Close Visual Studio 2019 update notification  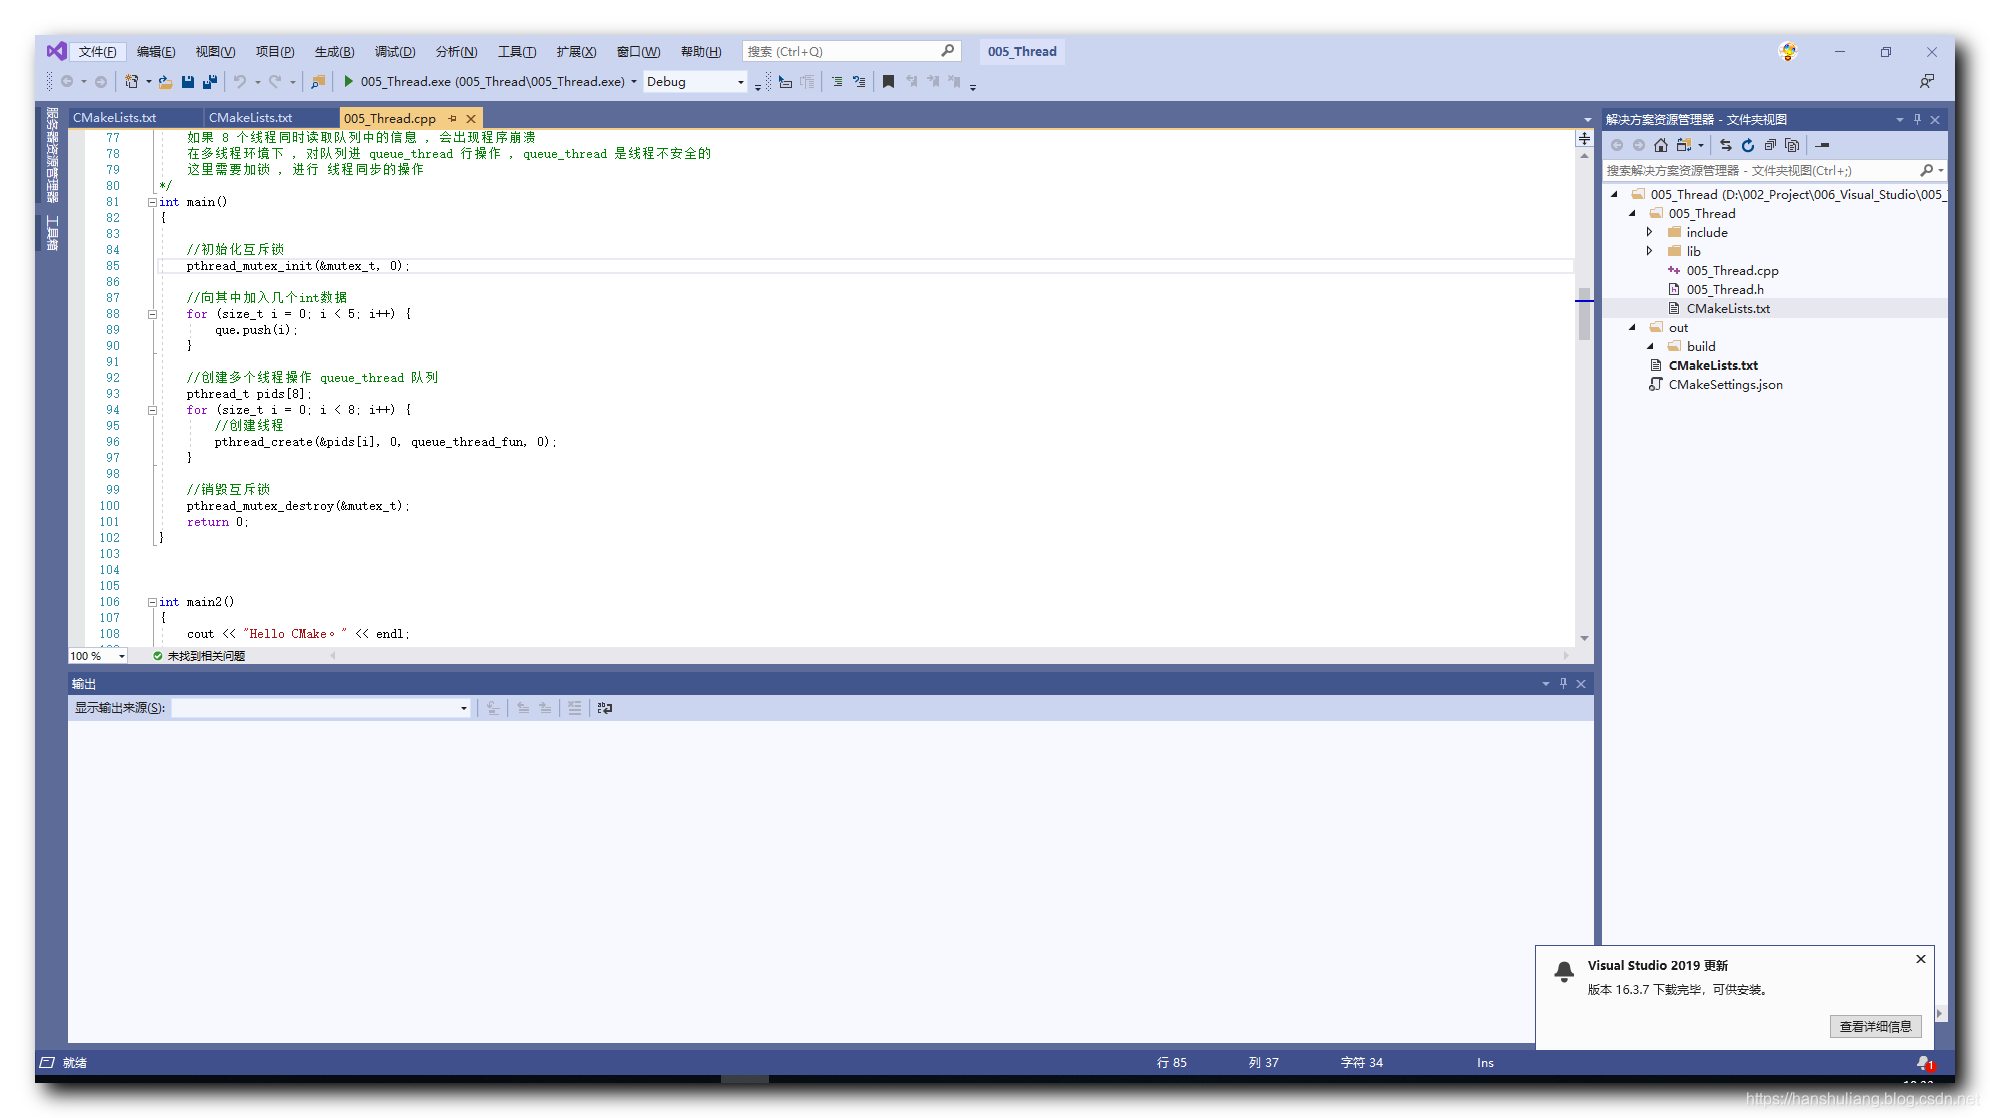click(x=1920, y=959)
